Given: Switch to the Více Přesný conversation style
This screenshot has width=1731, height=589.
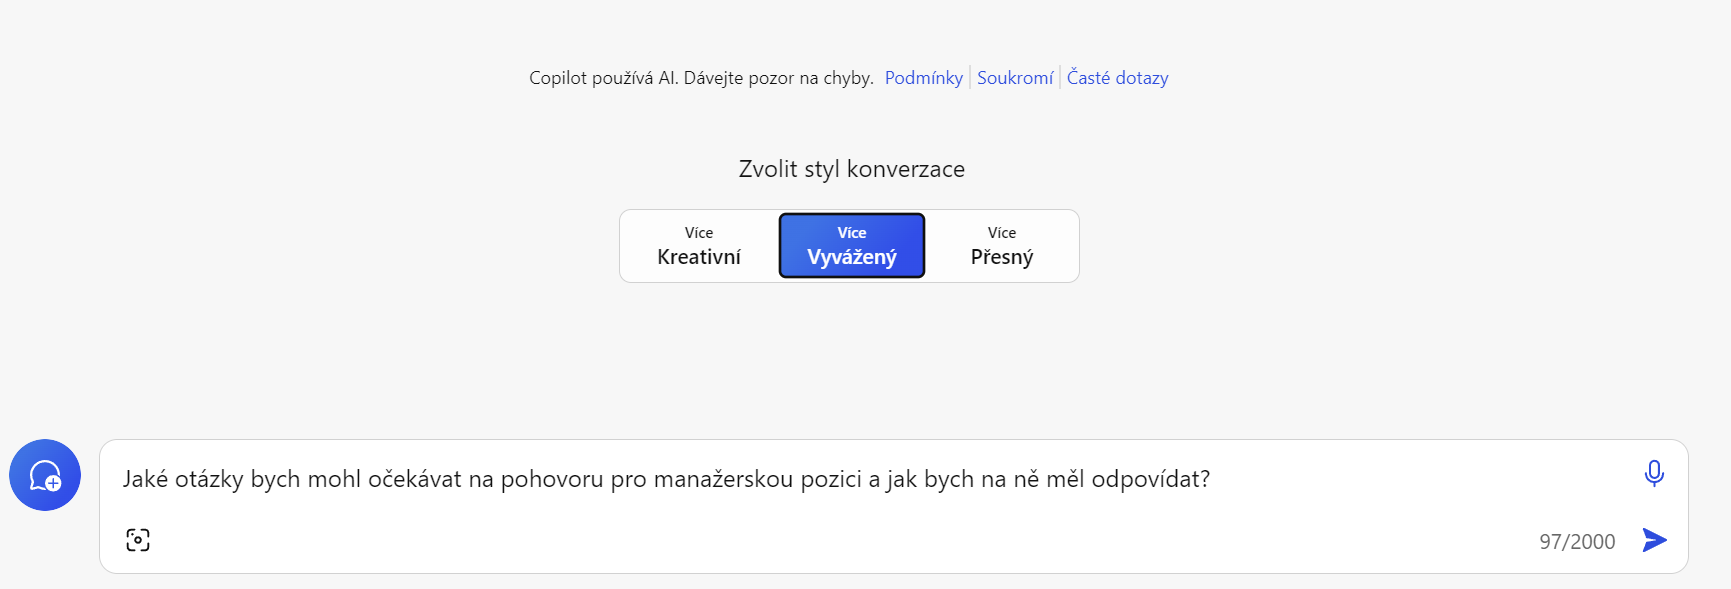Looking at the screenshot, I should pos(1001,246).
